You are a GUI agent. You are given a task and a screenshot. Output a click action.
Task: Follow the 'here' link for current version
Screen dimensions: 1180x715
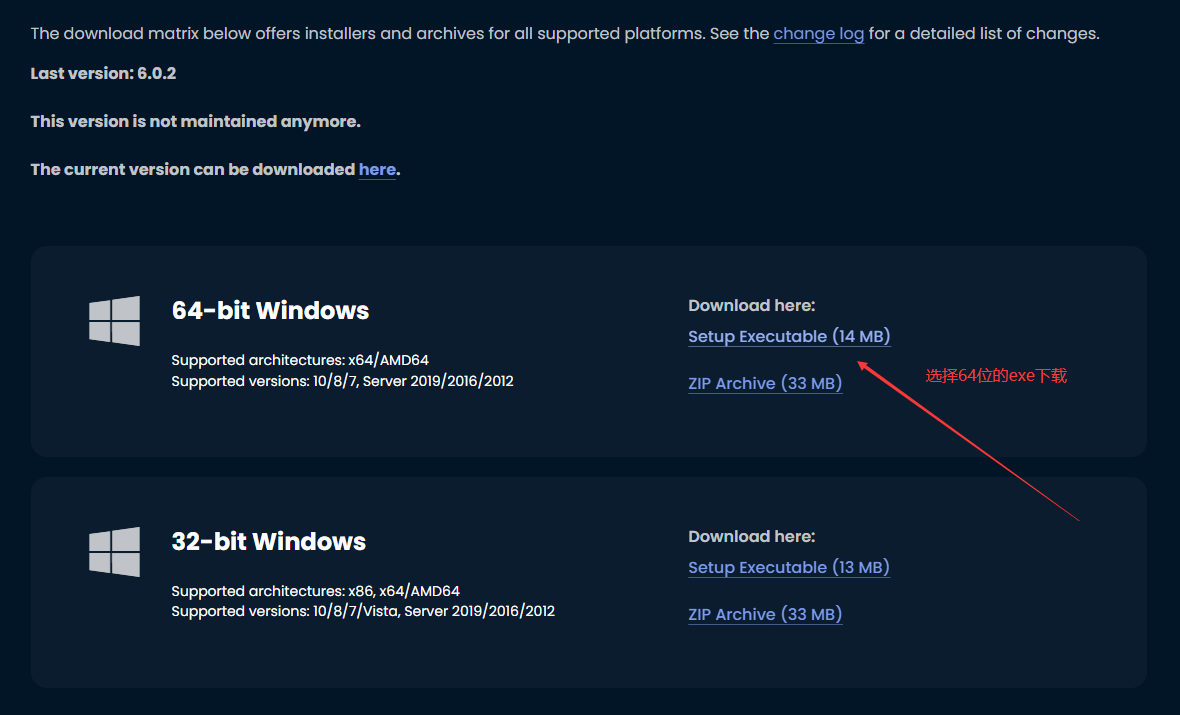377,169
